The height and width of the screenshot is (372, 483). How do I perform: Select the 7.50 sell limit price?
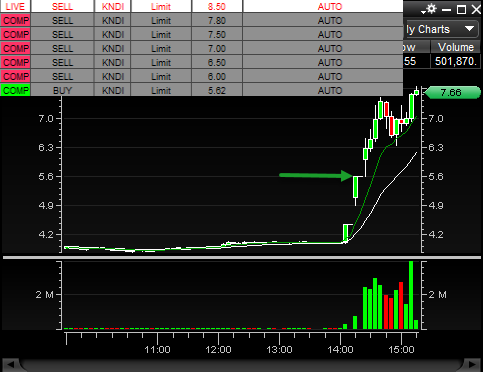(x=217, y=35)
